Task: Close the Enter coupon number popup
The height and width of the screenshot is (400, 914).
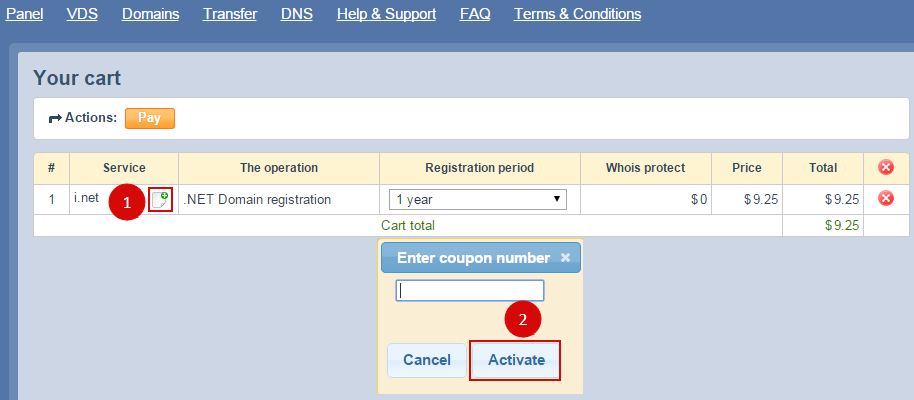Action: pyautogui.click(x=565, y=258)
